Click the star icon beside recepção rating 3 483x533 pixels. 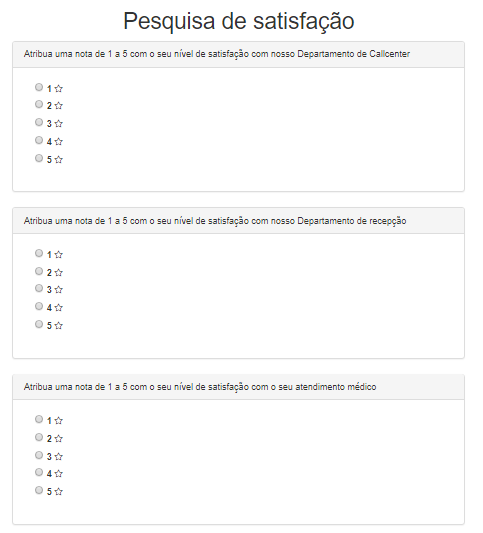pos(58,290)
